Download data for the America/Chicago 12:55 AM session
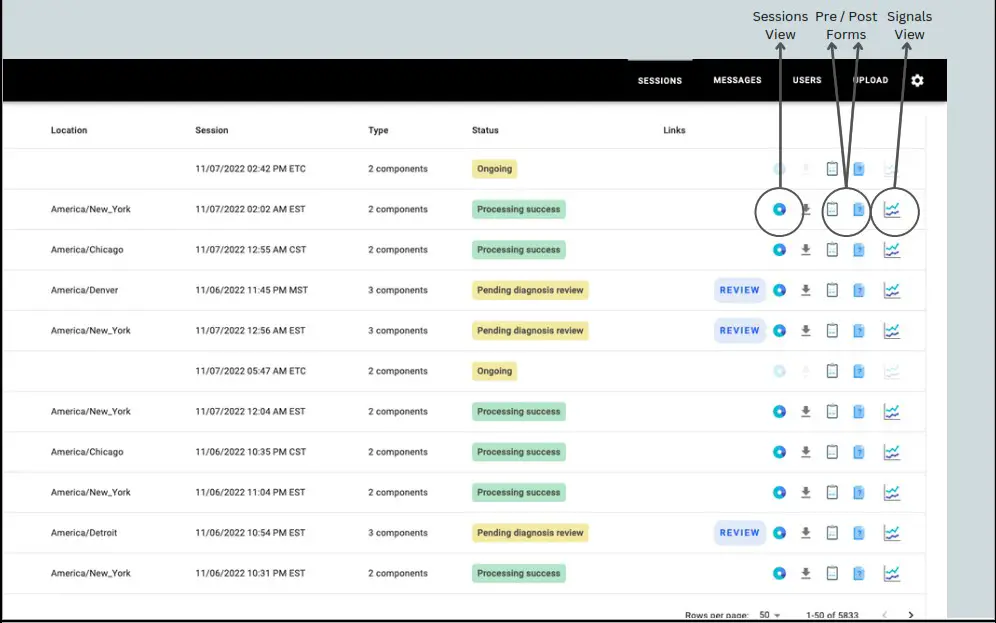The image size is (996, 623). [805, 249]
